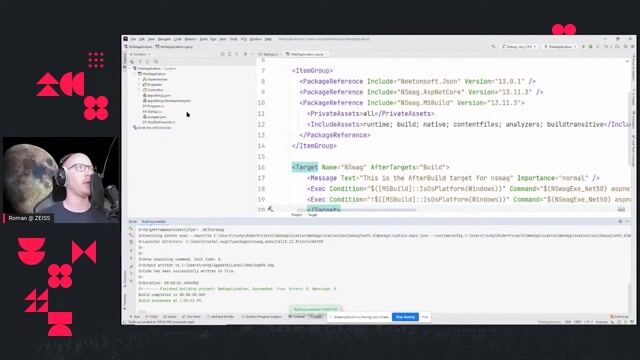Click the PrivateAssets line in editor
This screenshot has width=640, height=360.
[371, 114]
